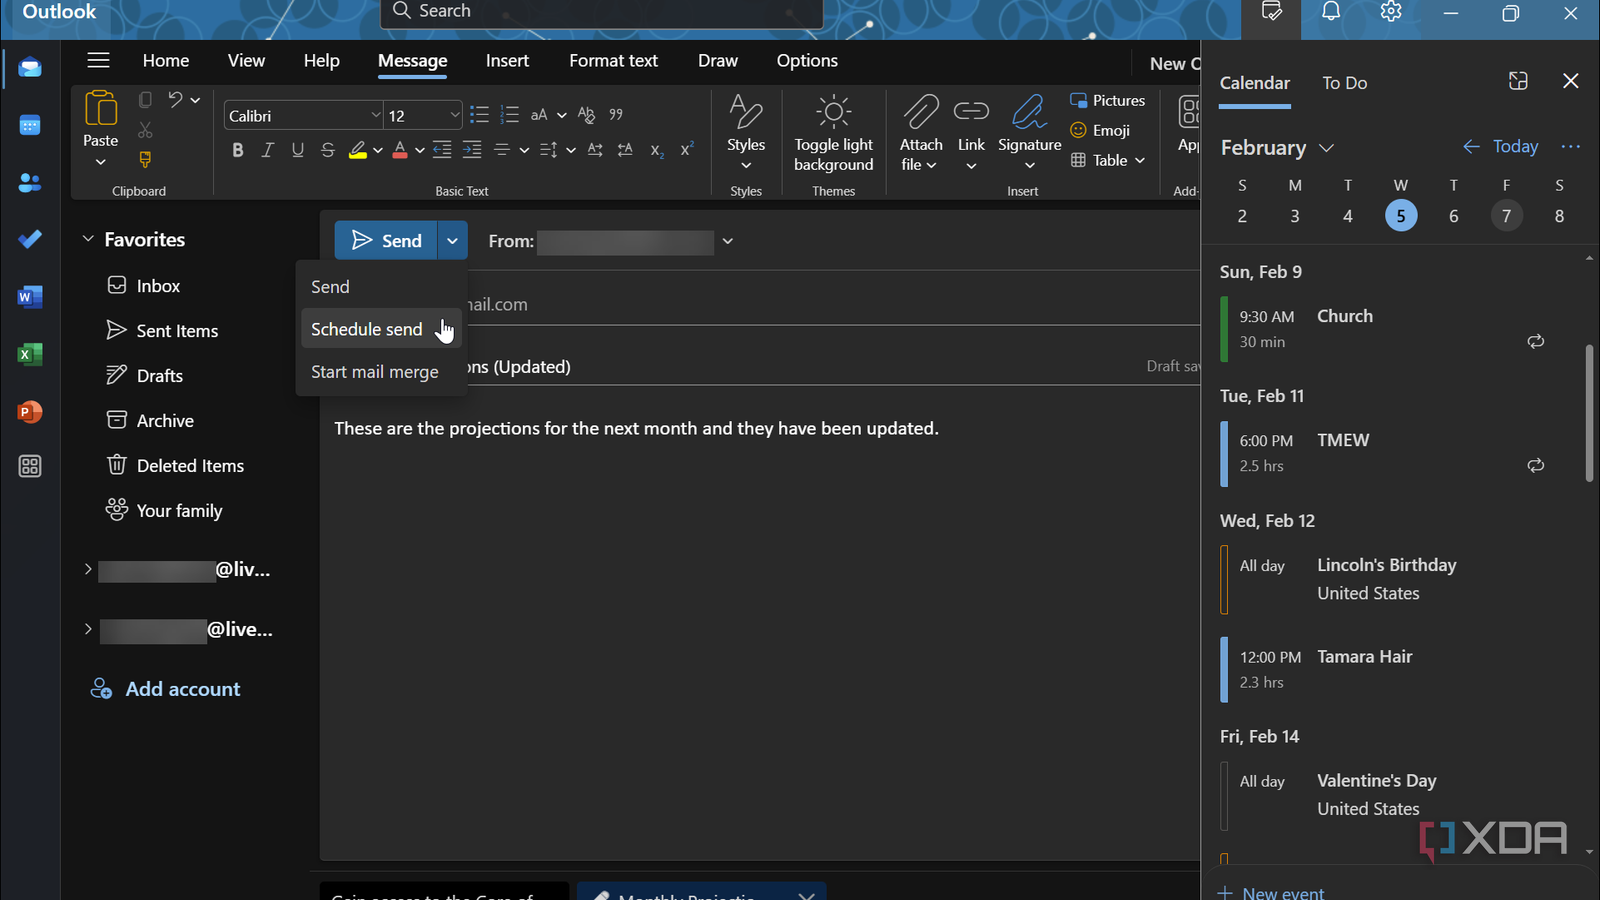1600x900 pixels.
Task: Toggle italic text formatting
Action: 267,150
